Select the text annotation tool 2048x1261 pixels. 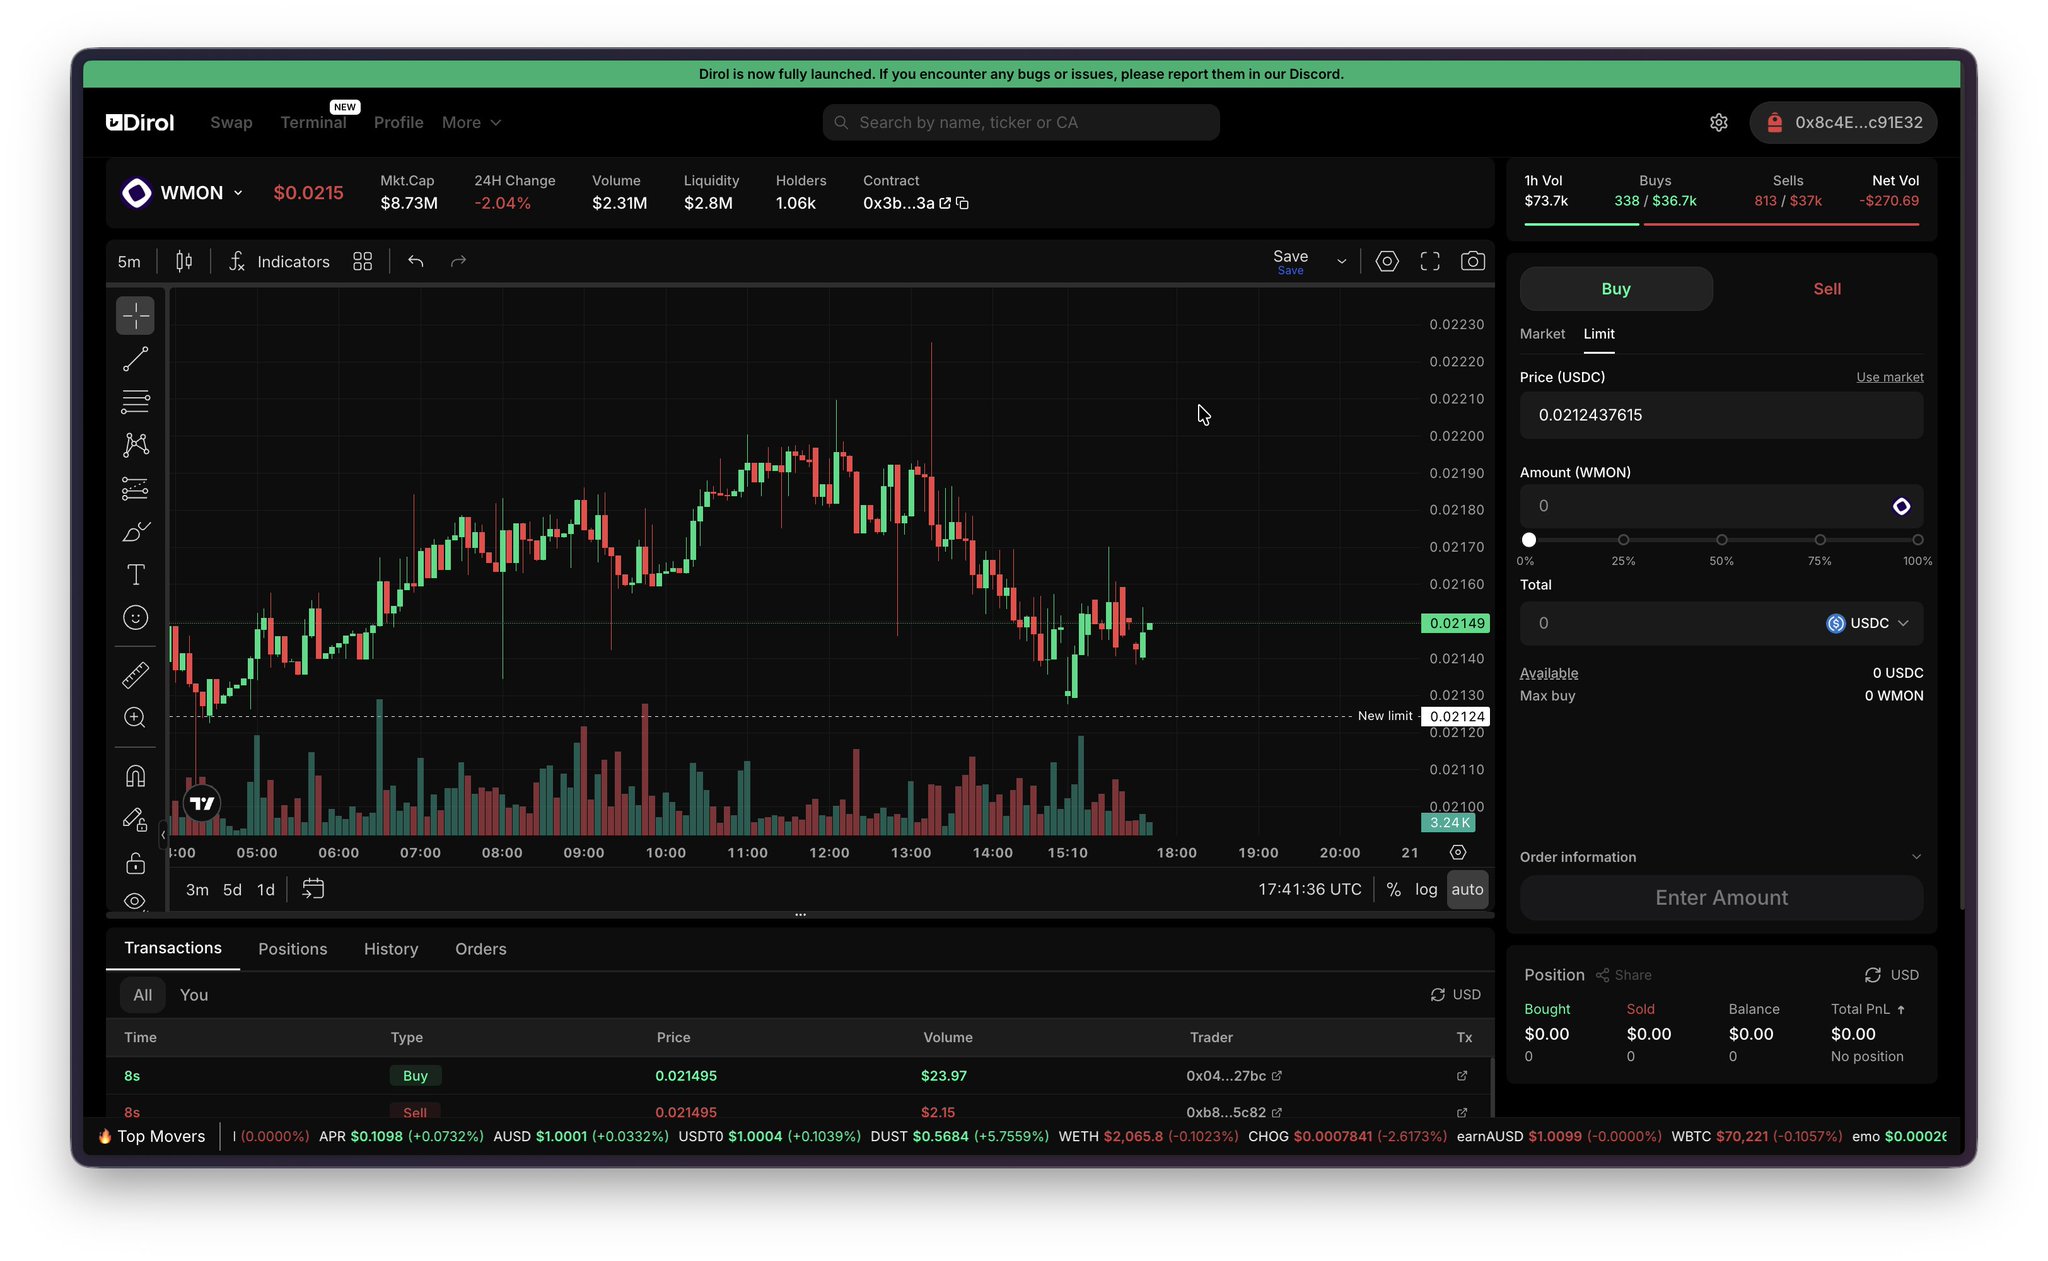[135, 575]
